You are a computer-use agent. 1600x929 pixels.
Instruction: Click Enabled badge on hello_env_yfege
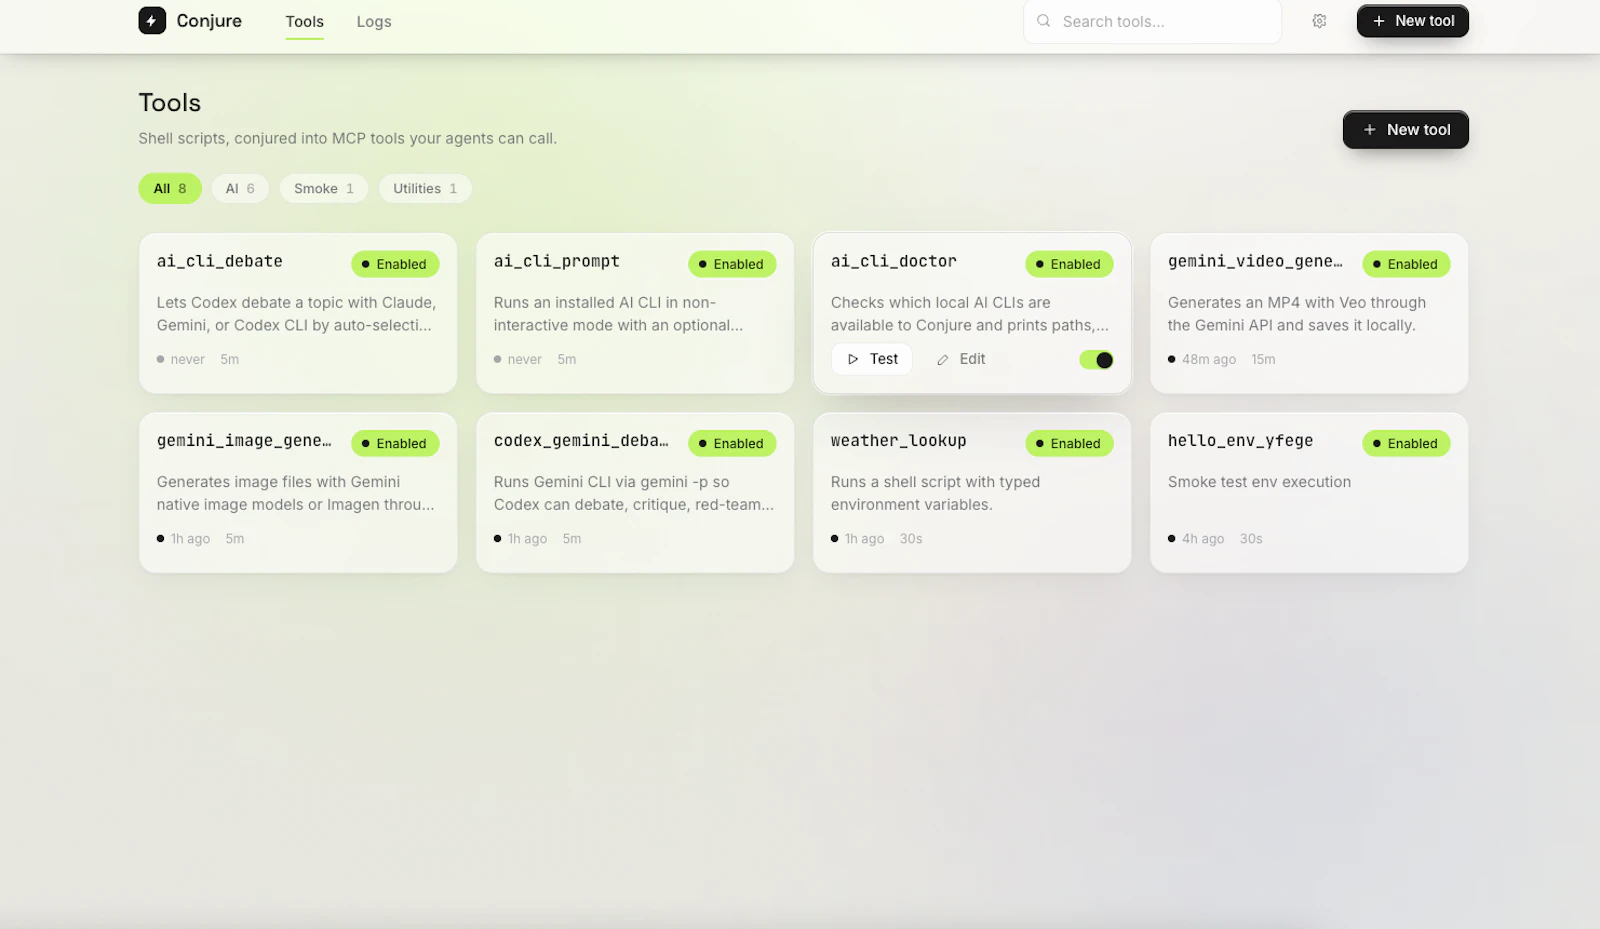(1406, 443)
